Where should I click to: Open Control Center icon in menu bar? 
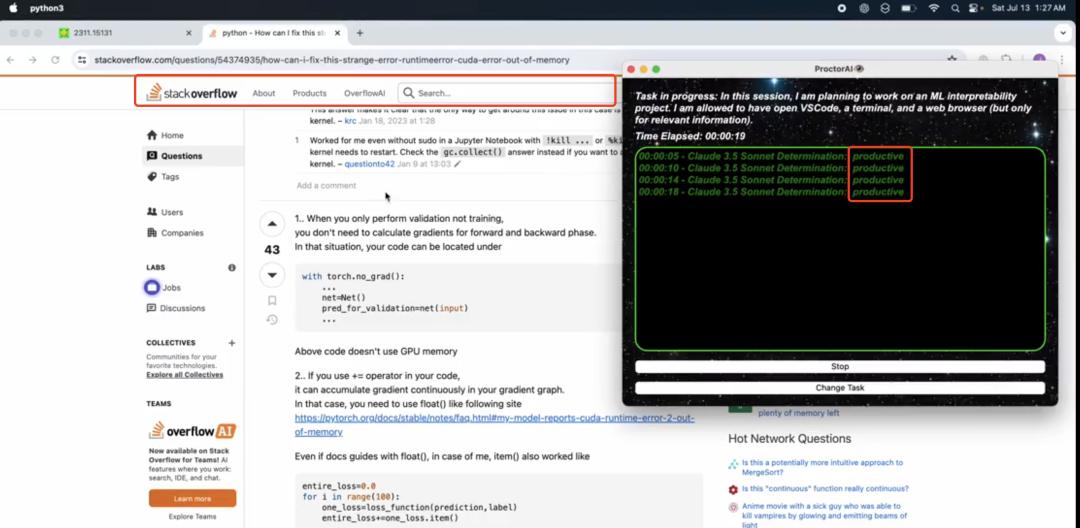tap(975, 8)
